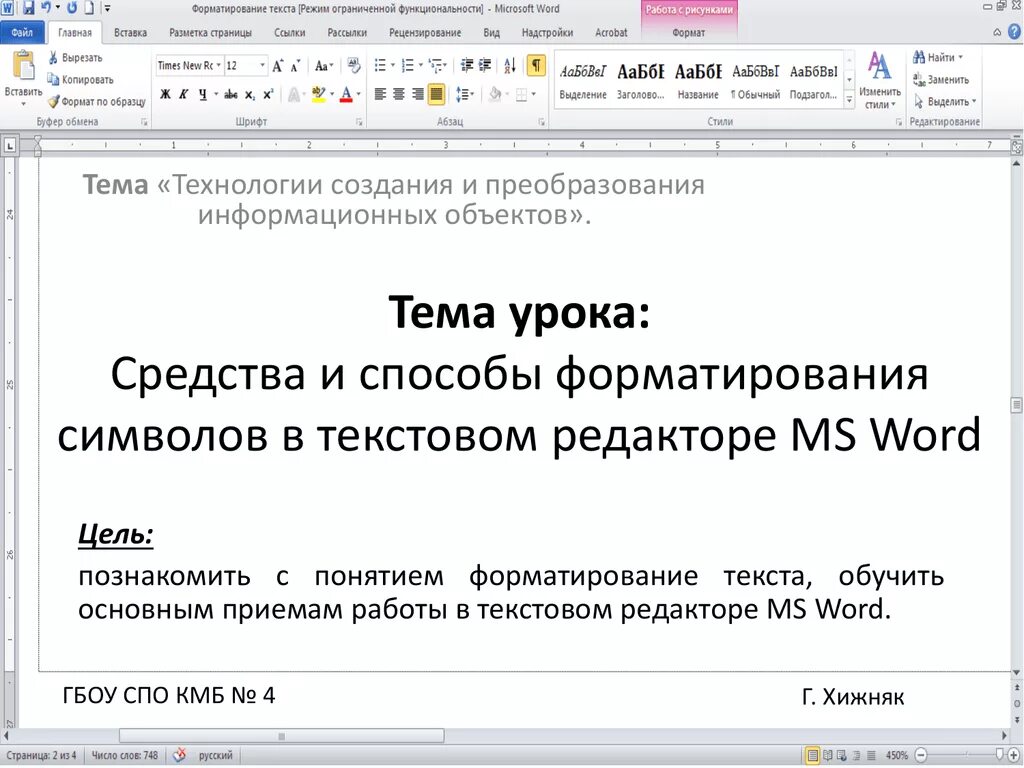Toggle Bold (Ж) formatting
Image resolution: width=1024 pixels, height=768 pixels.
[x=165, y=95]
